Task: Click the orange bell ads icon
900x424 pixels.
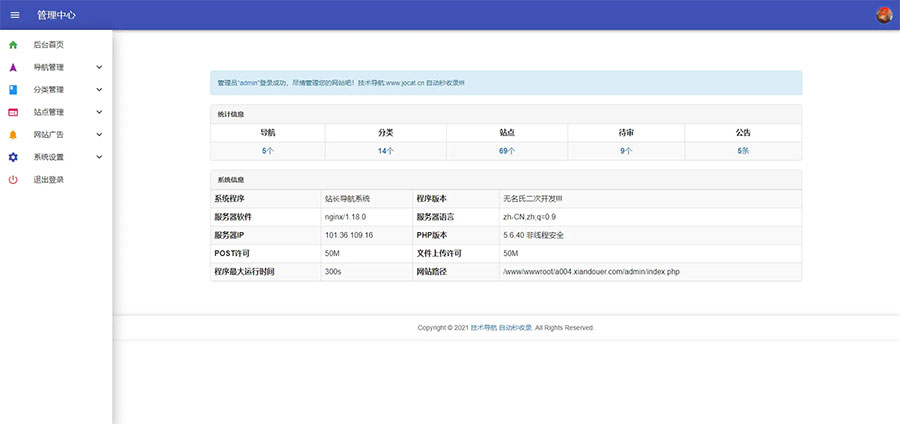Action: tap(13, 135)
